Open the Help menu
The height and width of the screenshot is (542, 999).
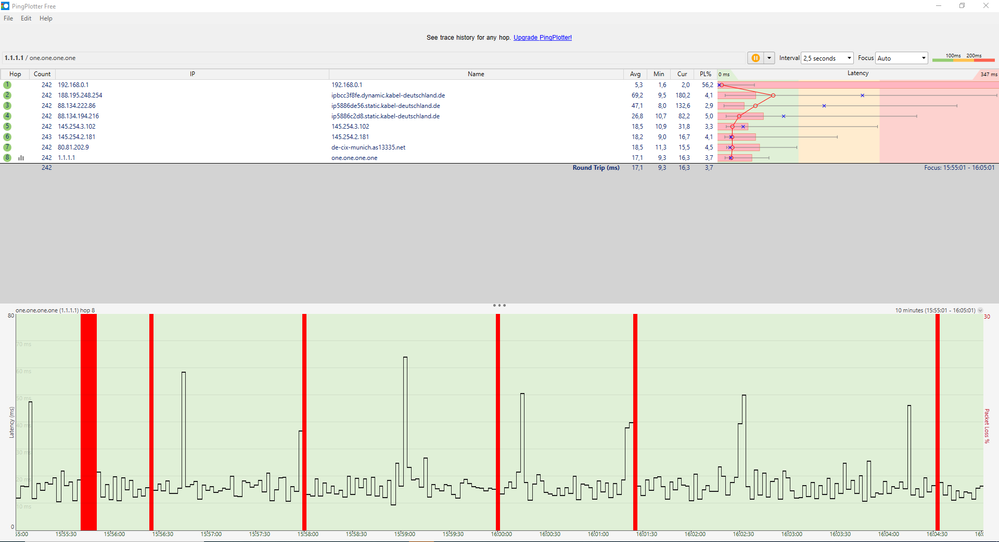point(46,18)
